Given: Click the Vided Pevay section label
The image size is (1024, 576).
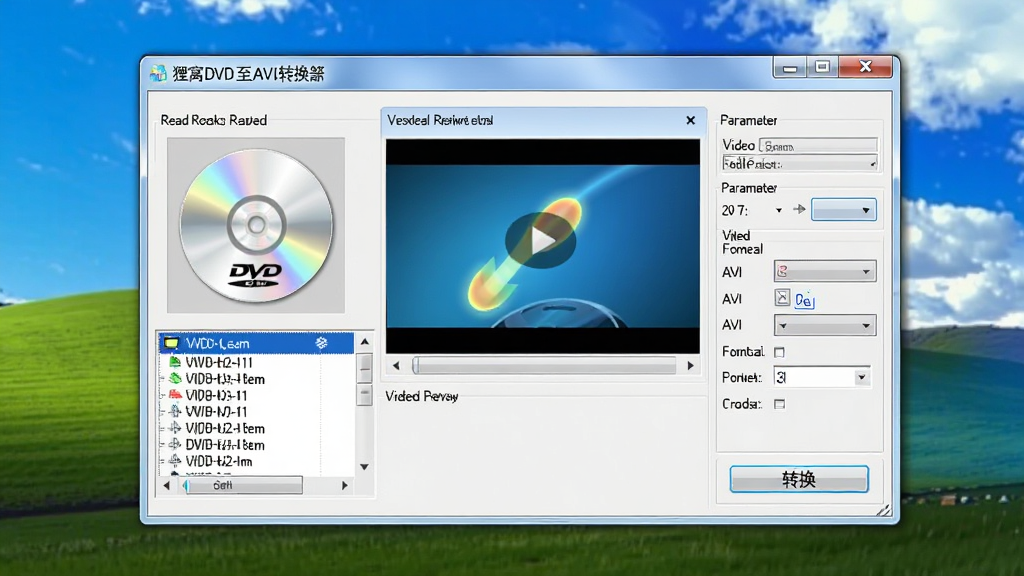Looking at the screenshot, I should pos(422,396).
